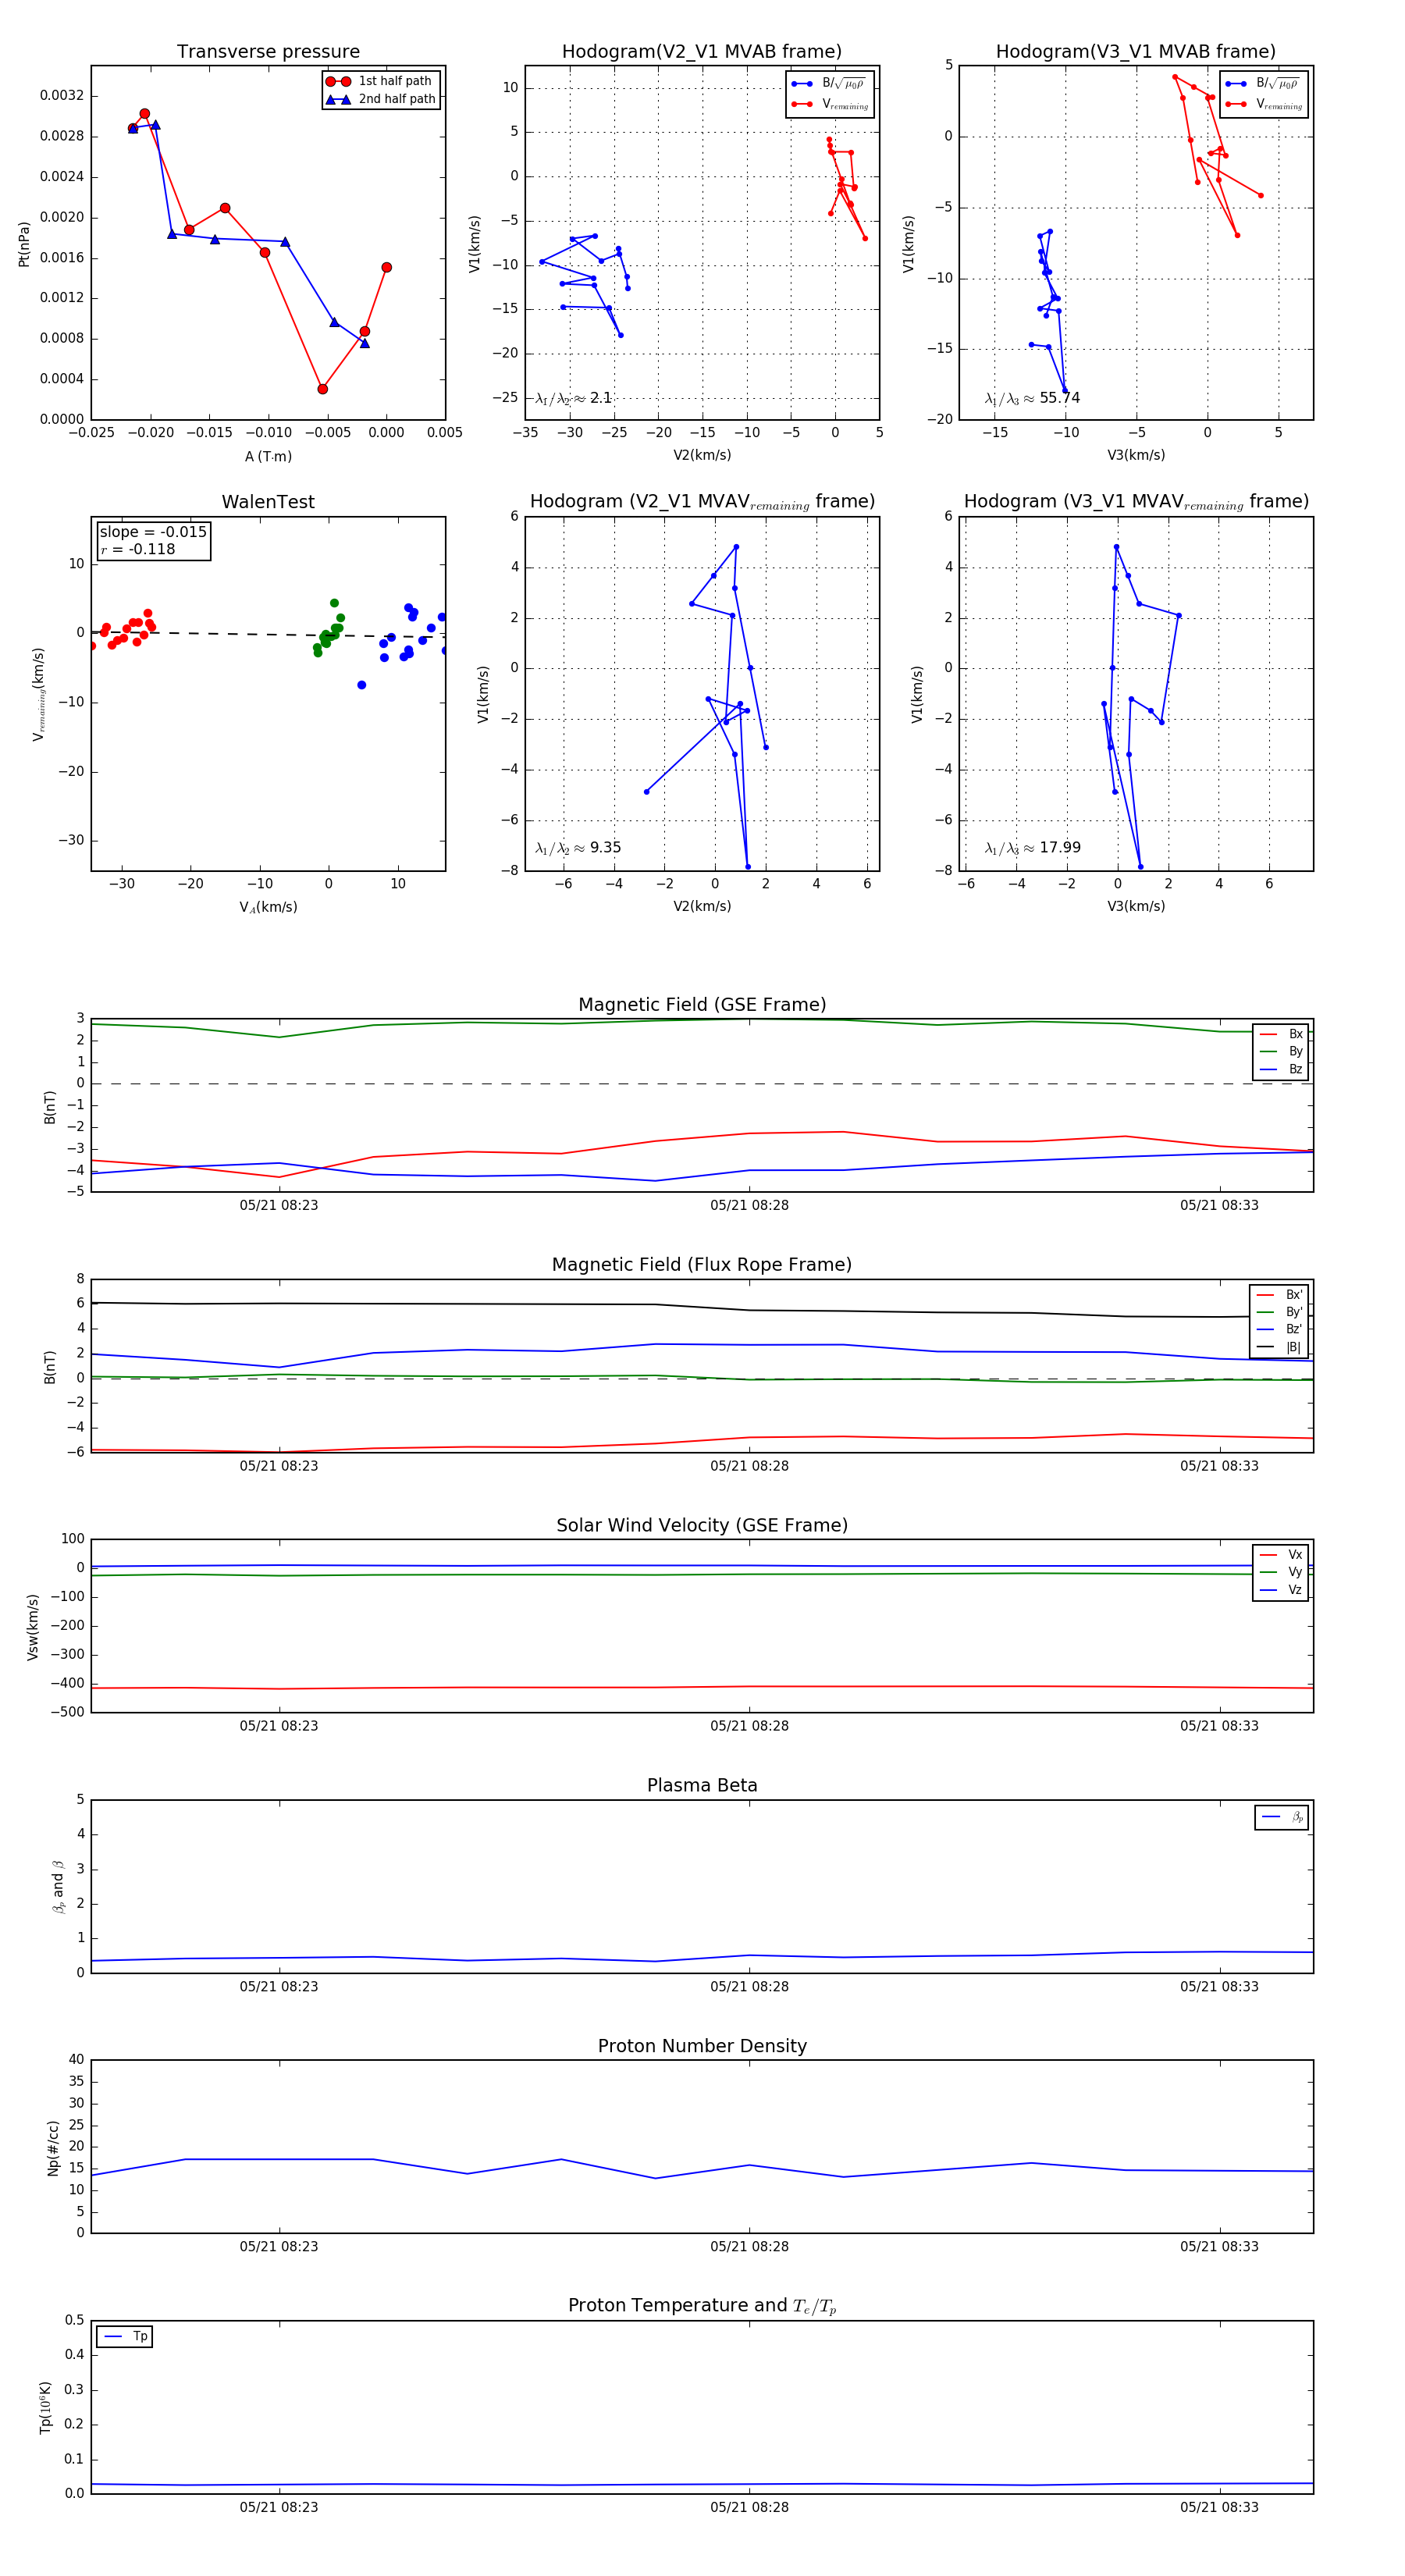Select the "Bx" legend entry in GSE plot

(1281, 1034)
